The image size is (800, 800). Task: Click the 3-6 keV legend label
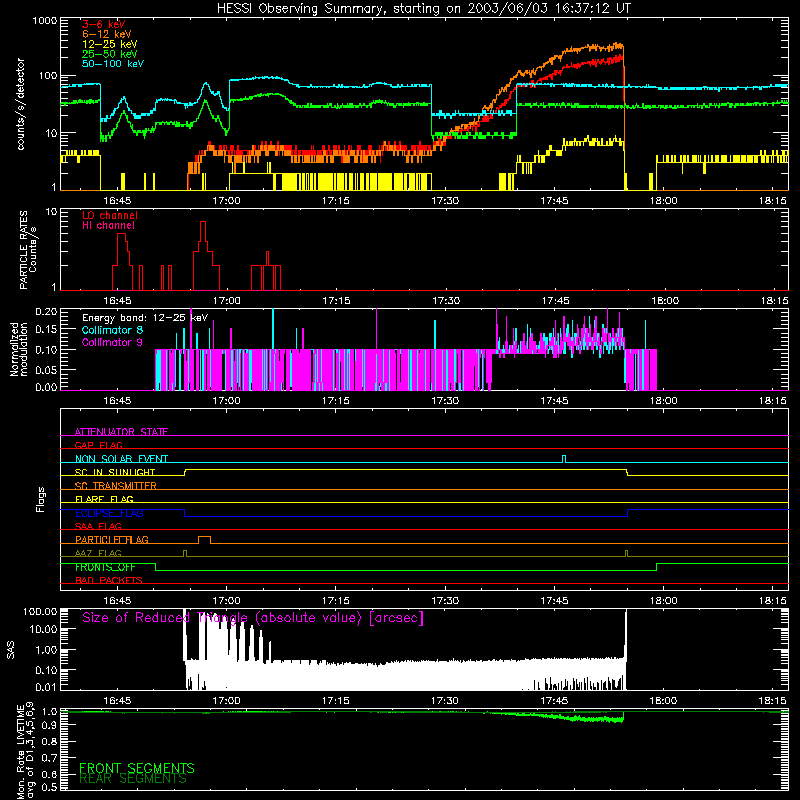104,24
